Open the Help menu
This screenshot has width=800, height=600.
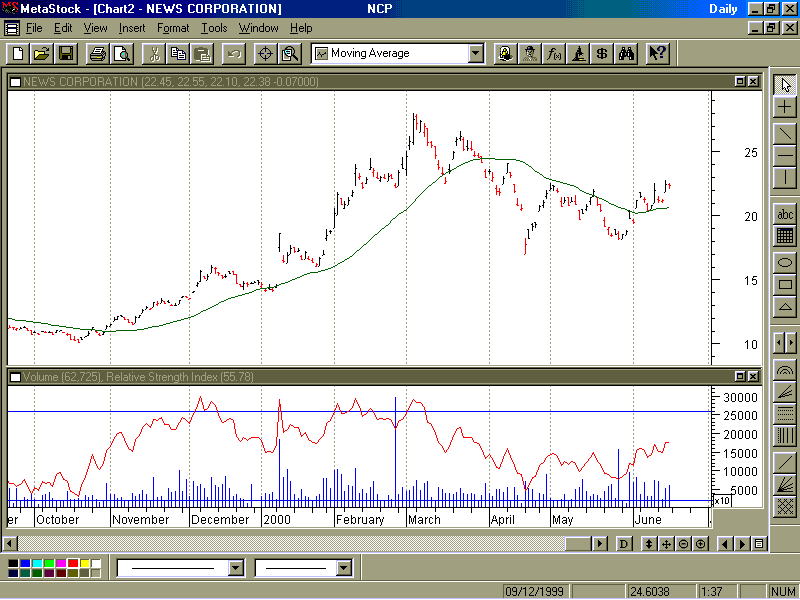(x=301, y=28)
